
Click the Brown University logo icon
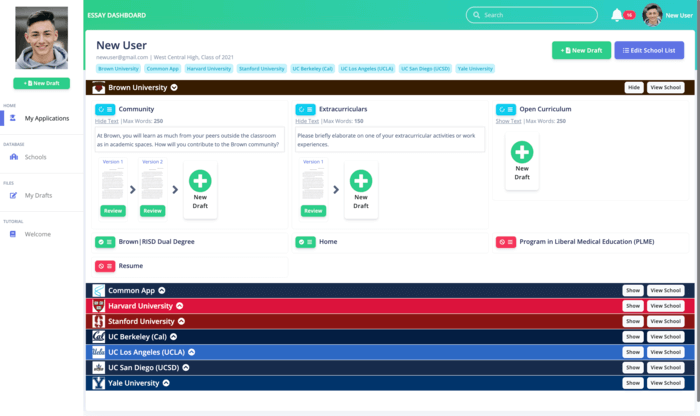pos(99,88)
